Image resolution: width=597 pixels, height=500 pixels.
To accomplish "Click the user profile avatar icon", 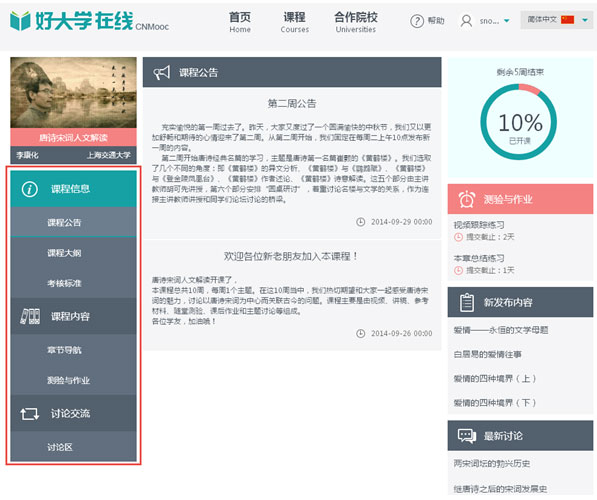I will coord(466,21).
